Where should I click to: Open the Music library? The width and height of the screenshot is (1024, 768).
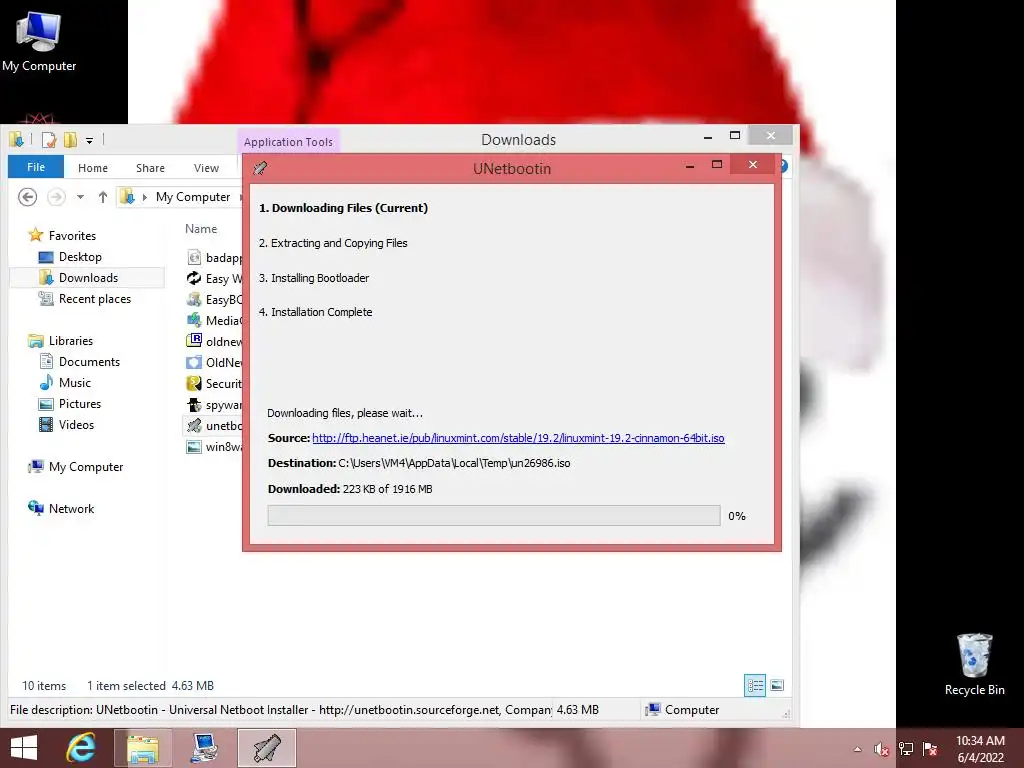click(x=74, y=382)
